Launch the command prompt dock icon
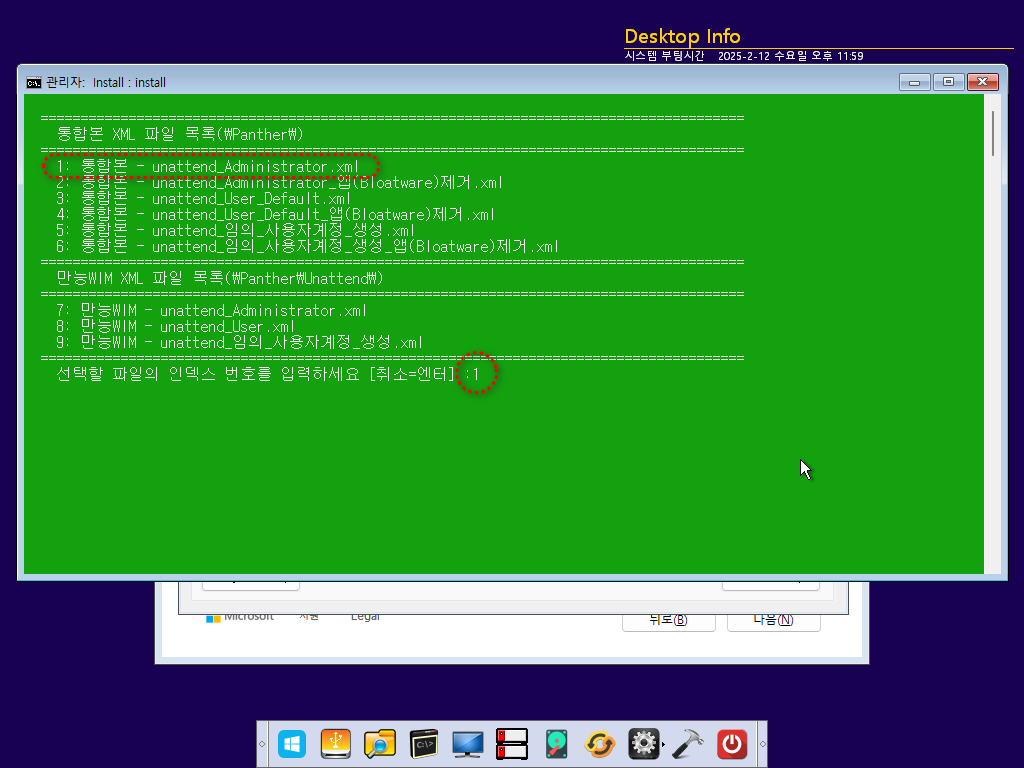 [x=424, y=744]
